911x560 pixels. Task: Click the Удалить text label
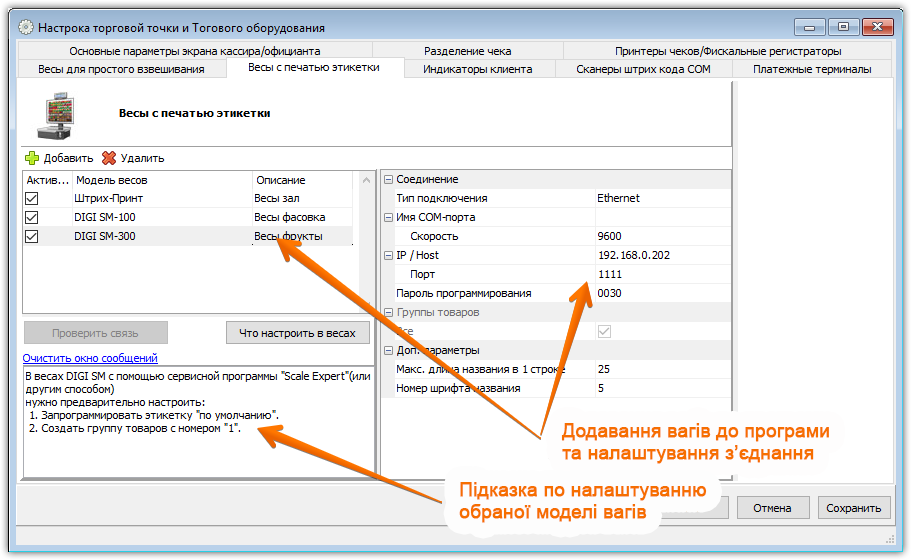pos(142,158)
